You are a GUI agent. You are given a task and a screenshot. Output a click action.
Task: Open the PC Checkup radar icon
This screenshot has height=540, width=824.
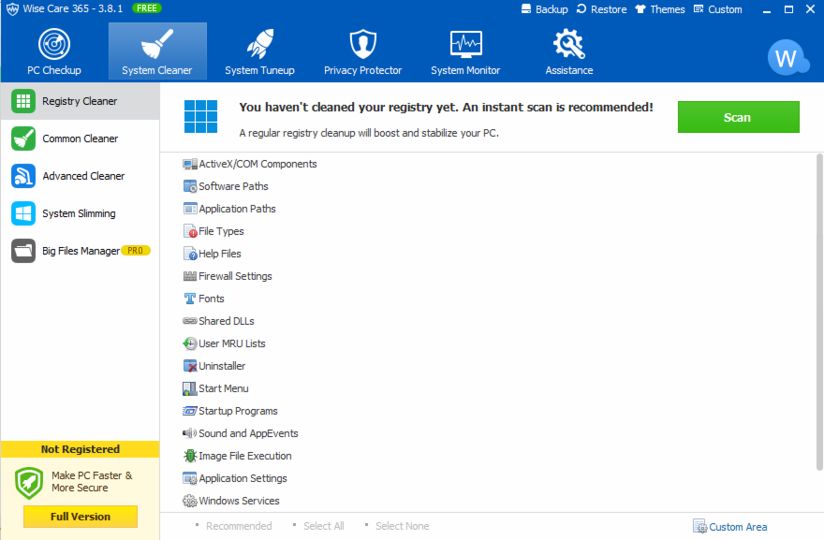click(54, 44)
